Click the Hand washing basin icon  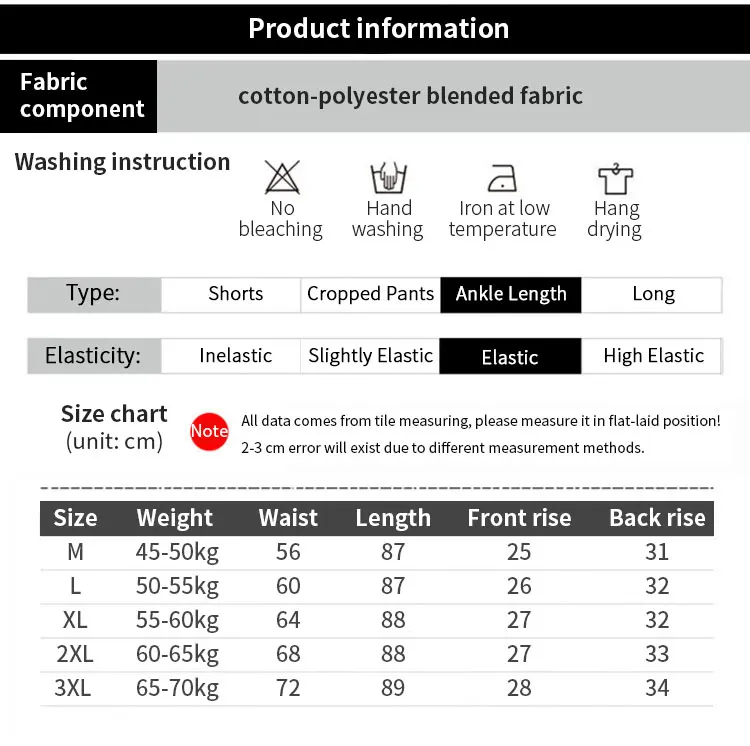388,177
